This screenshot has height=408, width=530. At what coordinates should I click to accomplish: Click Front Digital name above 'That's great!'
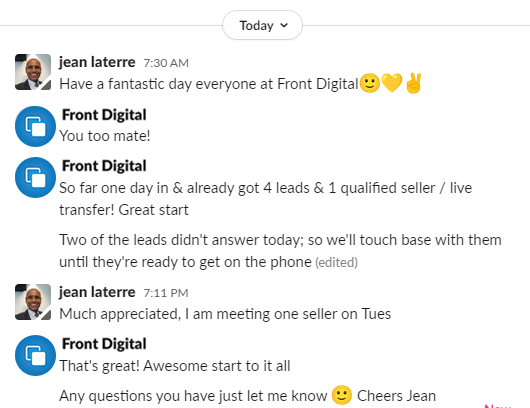104,344
